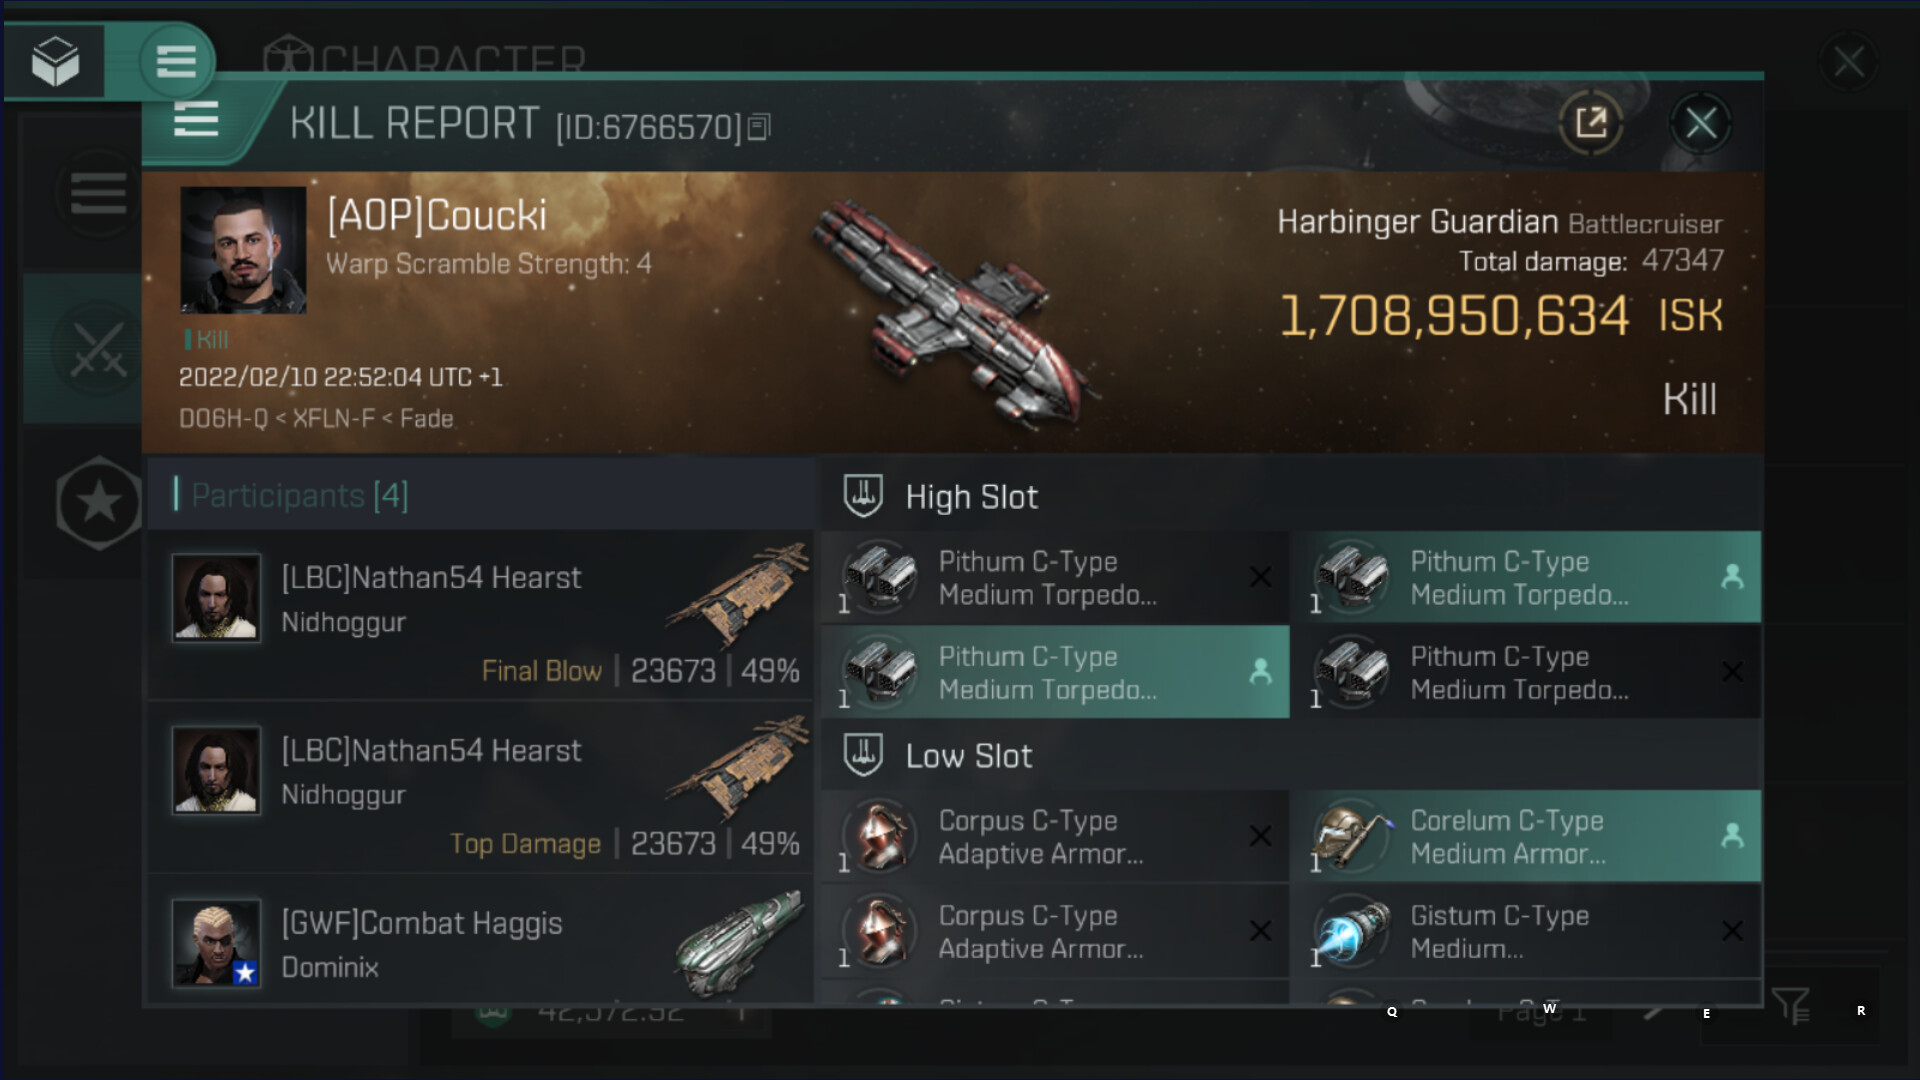The image size is (1920, 1080).
Task: Close the kill report window
Action: [1701, 123]
